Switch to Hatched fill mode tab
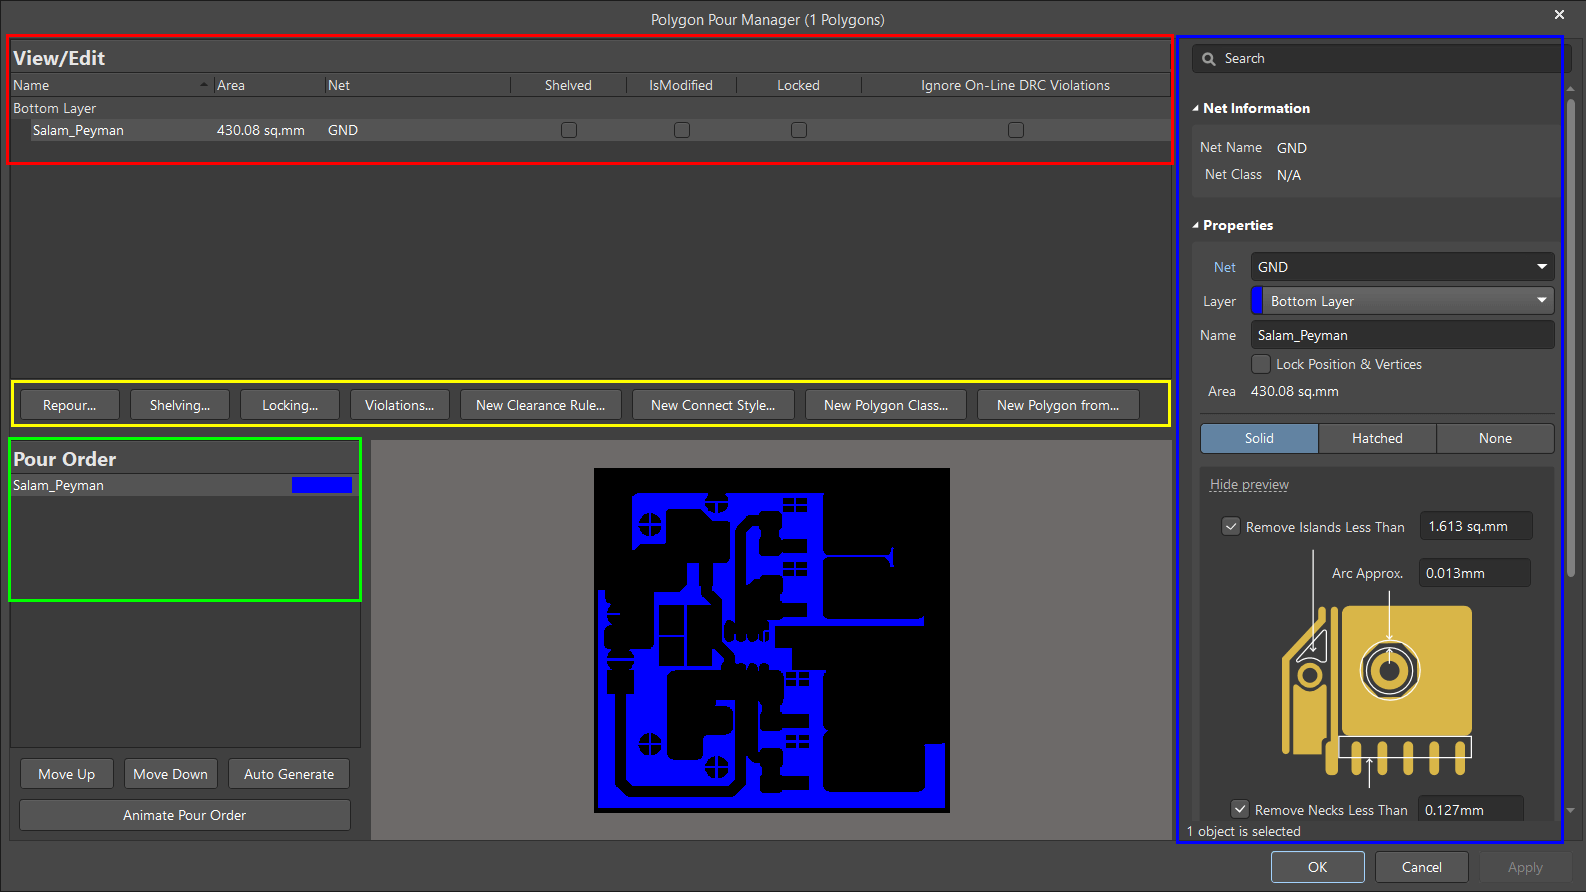The height and width of the screenshot is (892, 1586). click(x=1377, y=438)
